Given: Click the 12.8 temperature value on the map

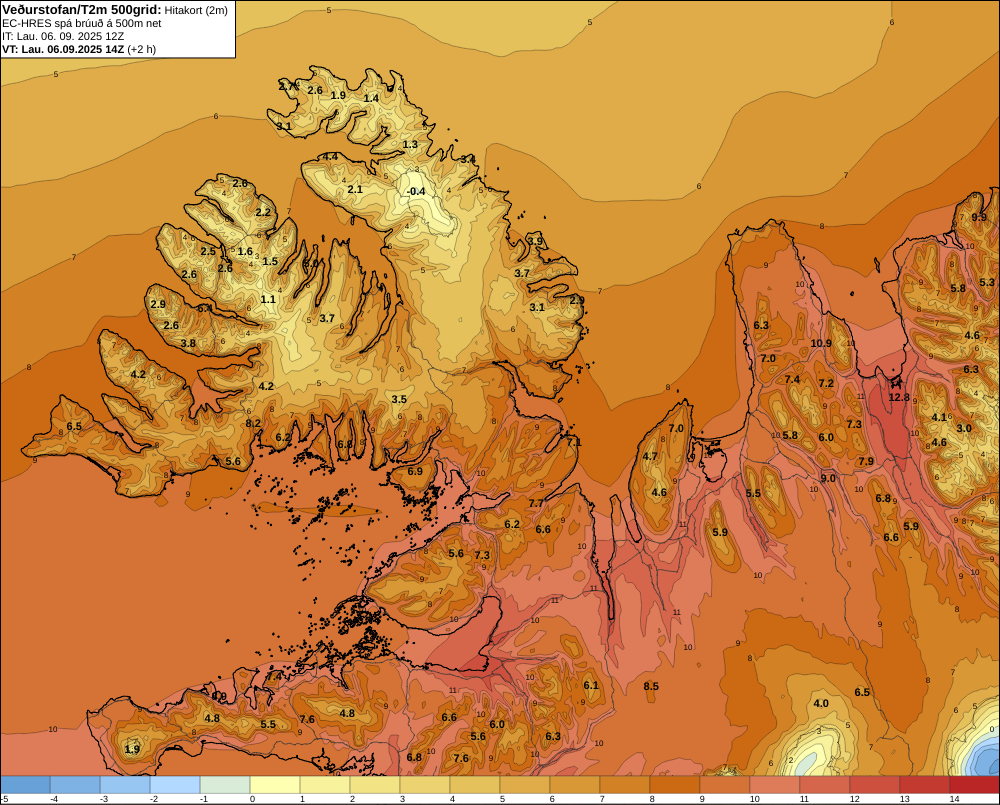Looking at the screenshot, I should (899, 397).
